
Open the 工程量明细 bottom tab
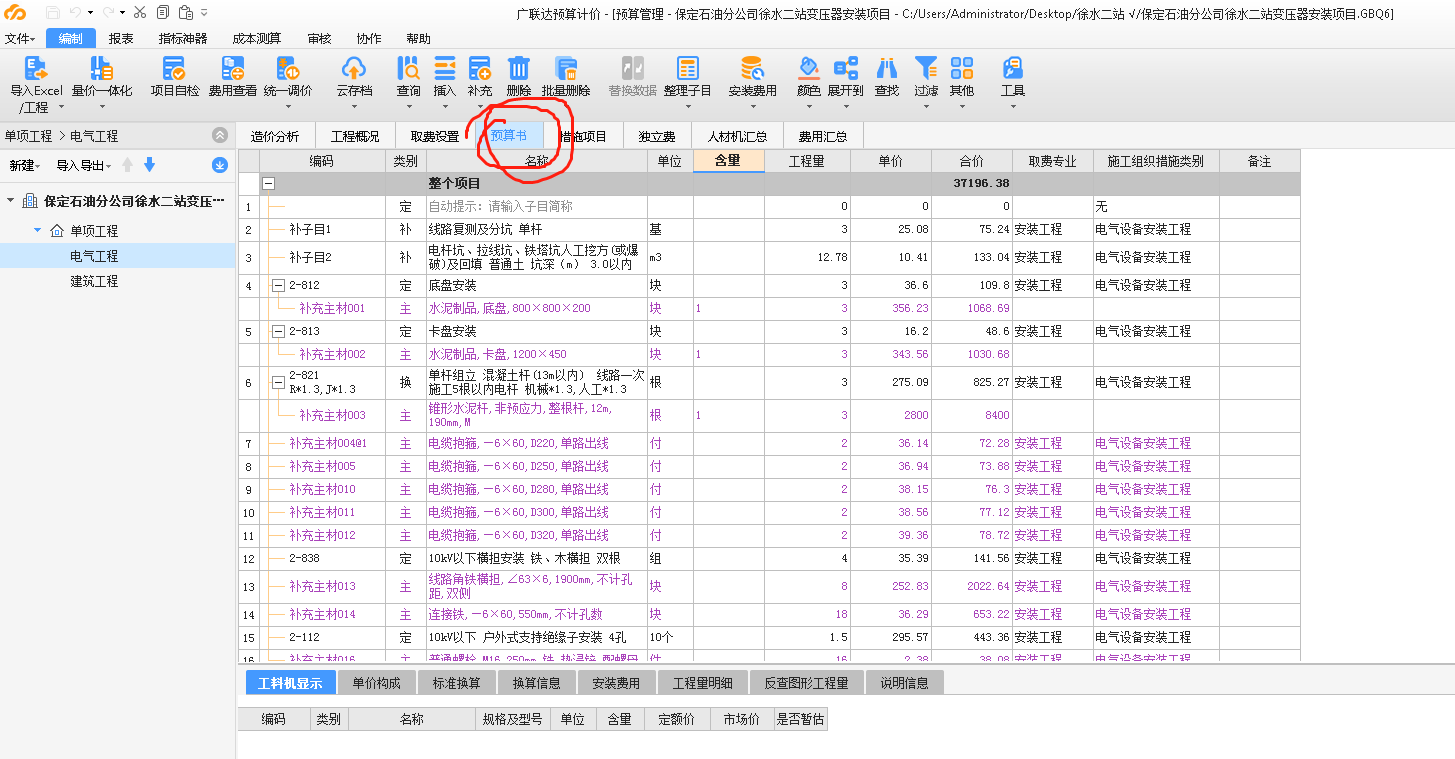coord(702,684)
